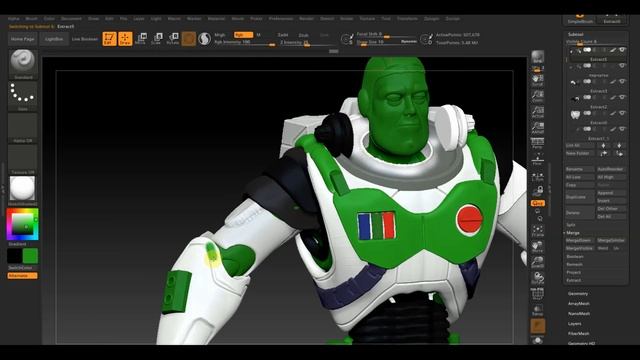640x360 pixels.
Task: Select the Move transform button in top shelf
Action: (x=141, y=39)
